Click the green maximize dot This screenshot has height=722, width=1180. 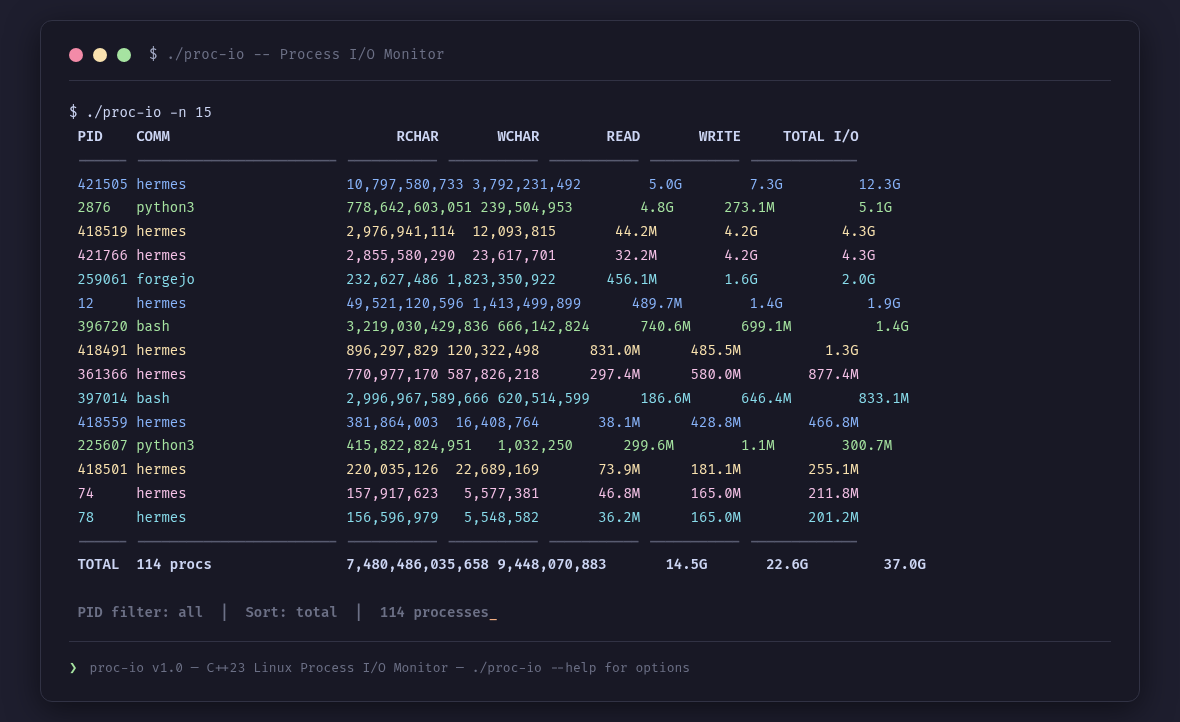coord(124,55)
